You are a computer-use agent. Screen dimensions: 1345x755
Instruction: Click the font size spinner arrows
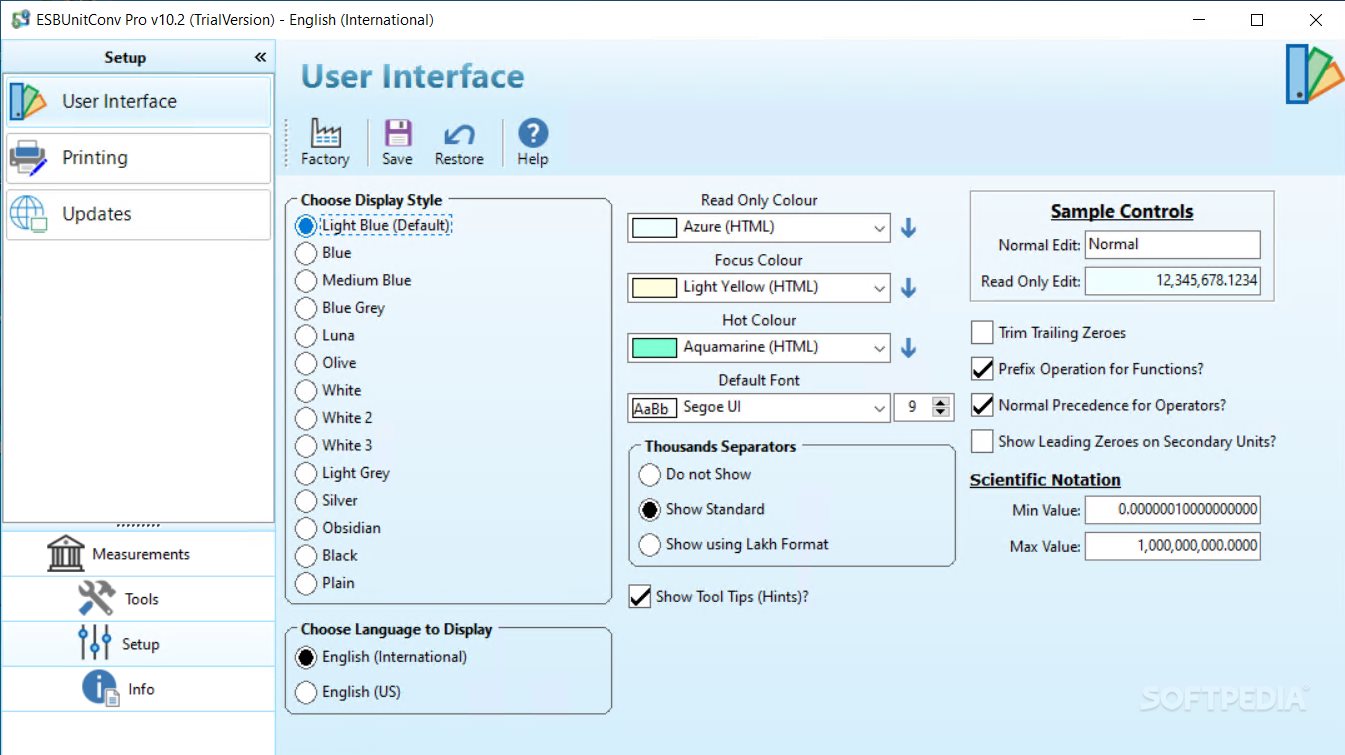pyautogui.click(x=940, y=408)
